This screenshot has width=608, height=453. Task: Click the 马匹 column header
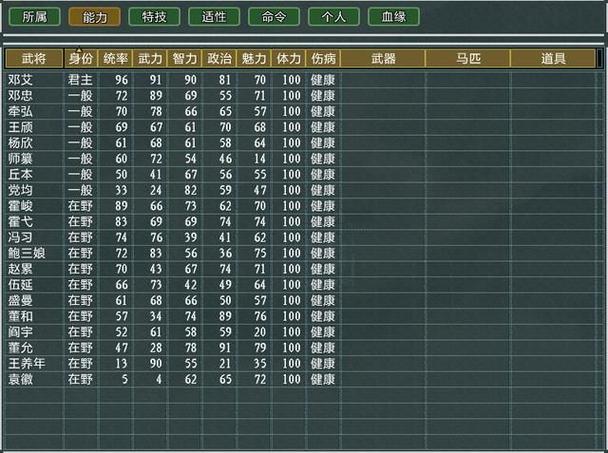[467, 59]
